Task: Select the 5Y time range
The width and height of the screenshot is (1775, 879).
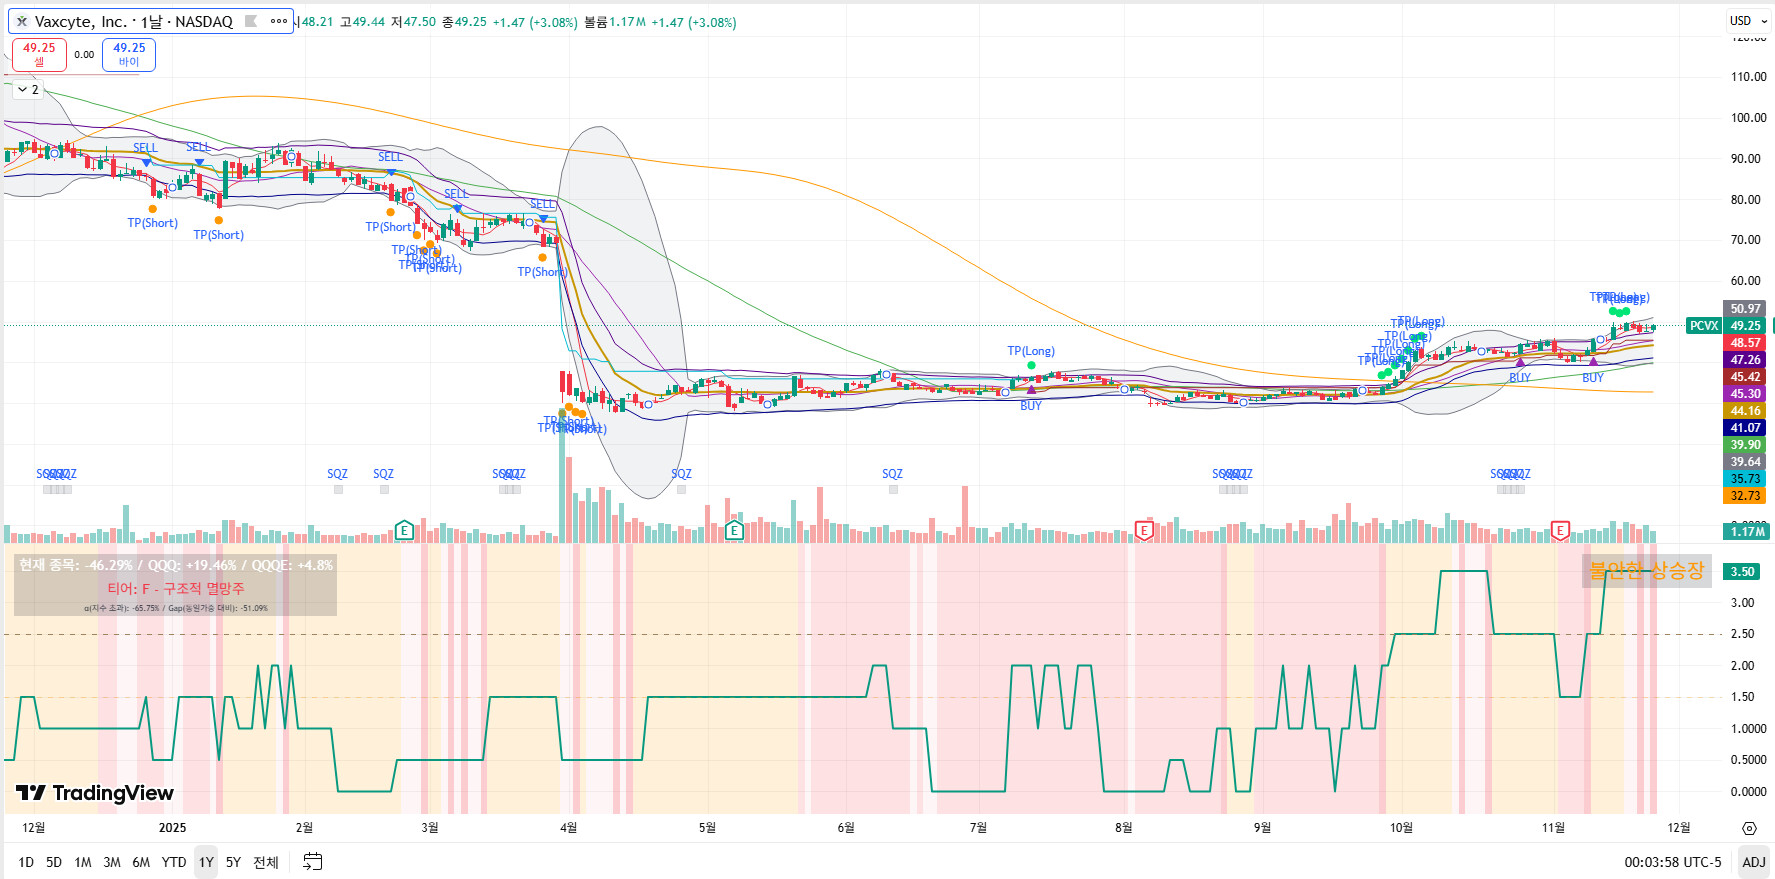Action: (x=233, y=862)
